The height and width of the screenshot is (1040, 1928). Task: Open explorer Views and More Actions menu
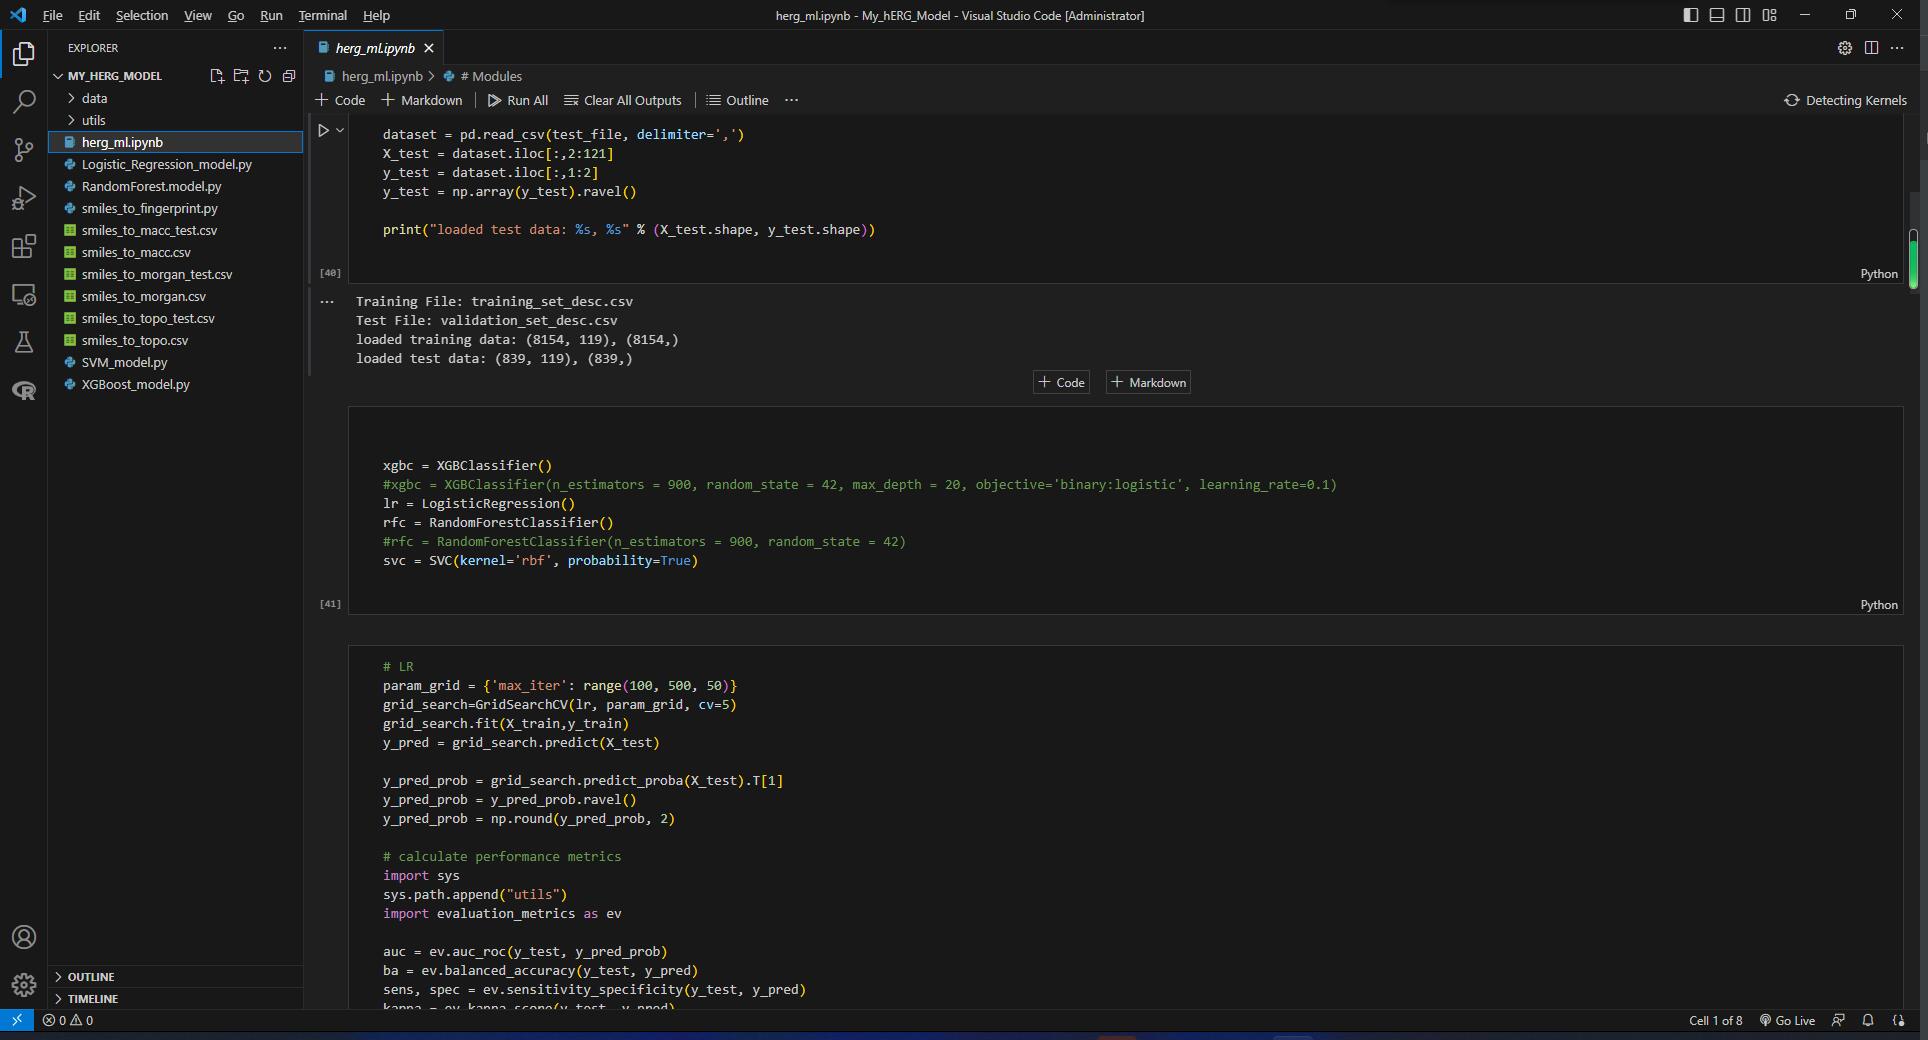pos(280,48)
